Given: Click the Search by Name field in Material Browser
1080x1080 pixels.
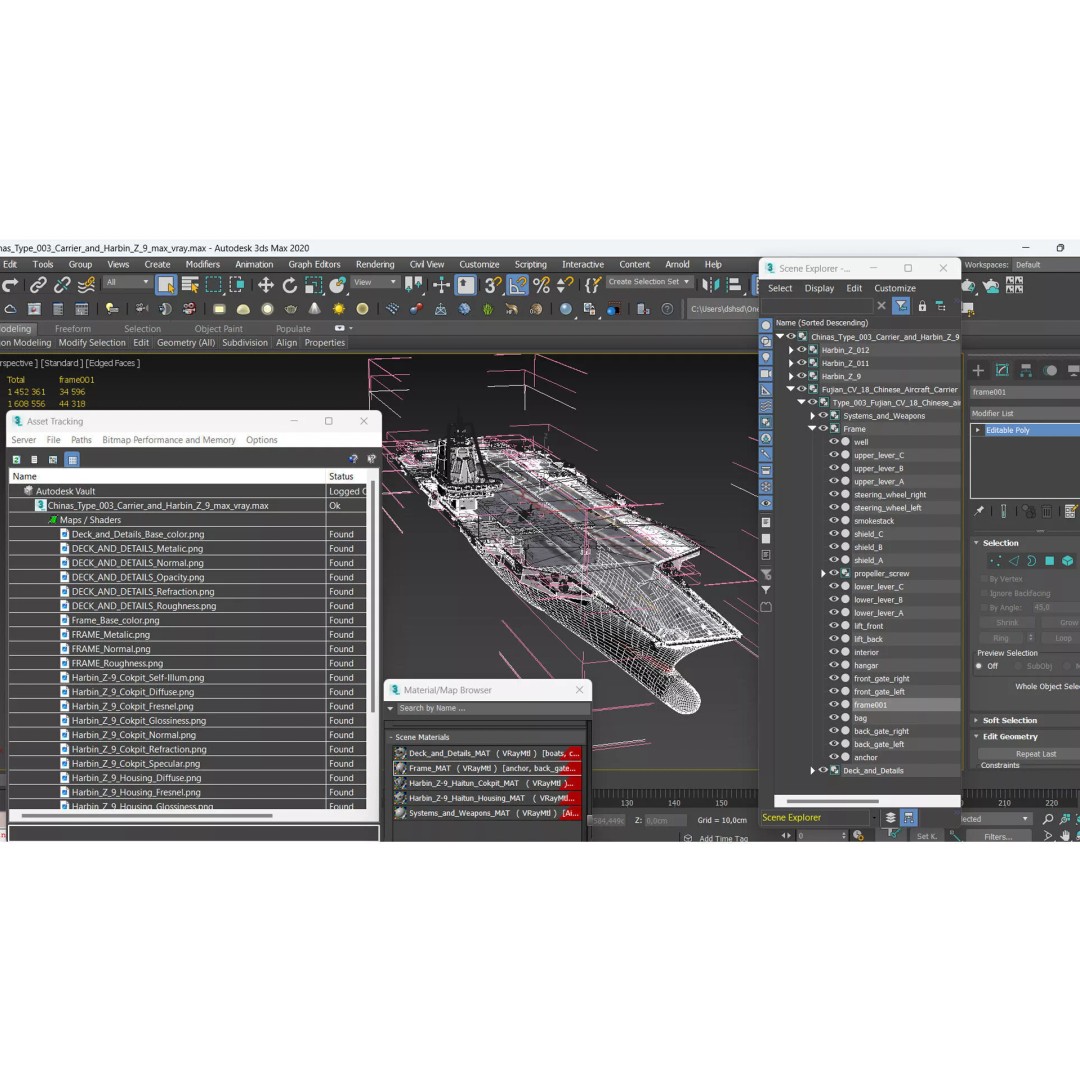Looking at the screenshot, I should click(492, 708).
